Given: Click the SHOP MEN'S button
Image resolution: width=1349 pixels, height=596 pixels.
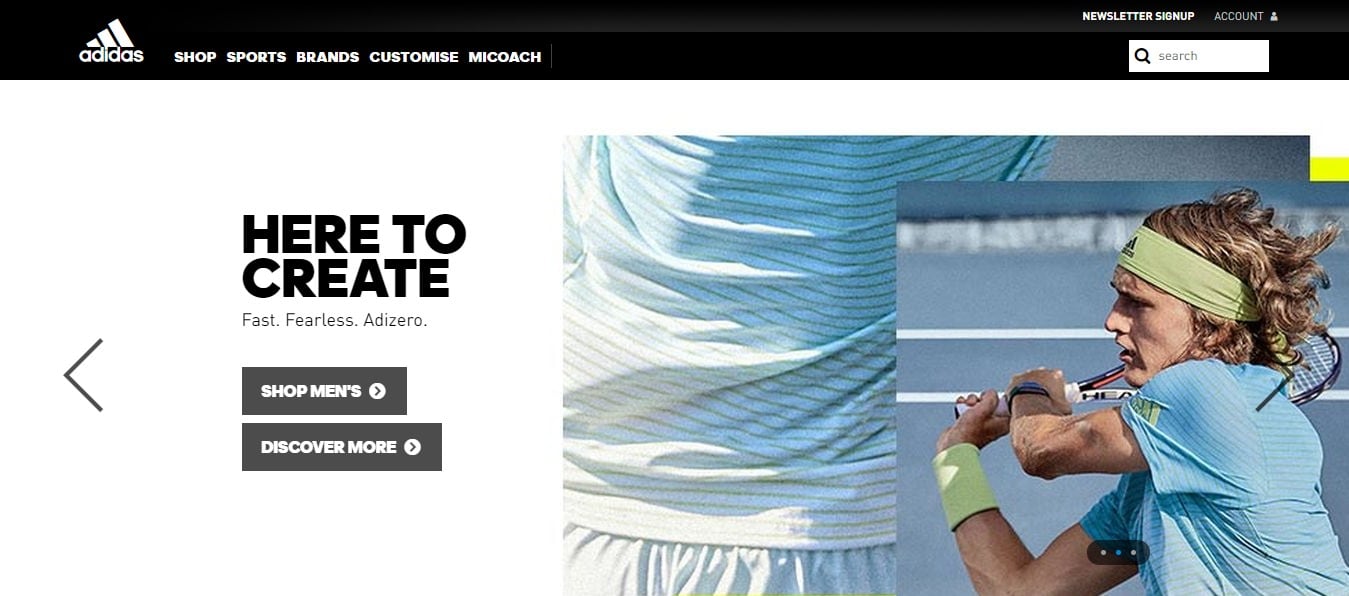Looking at the screenshot, I should [324, 391].
